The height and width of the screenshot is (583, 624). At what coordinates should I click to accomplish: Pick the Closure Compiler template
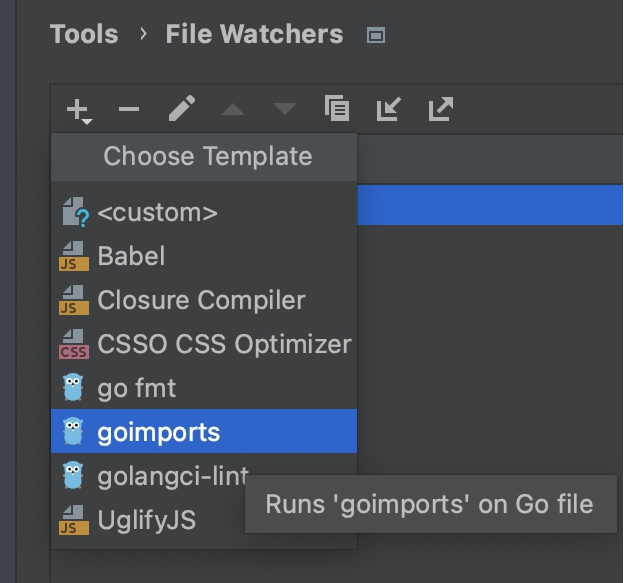[x=201, y=300]
